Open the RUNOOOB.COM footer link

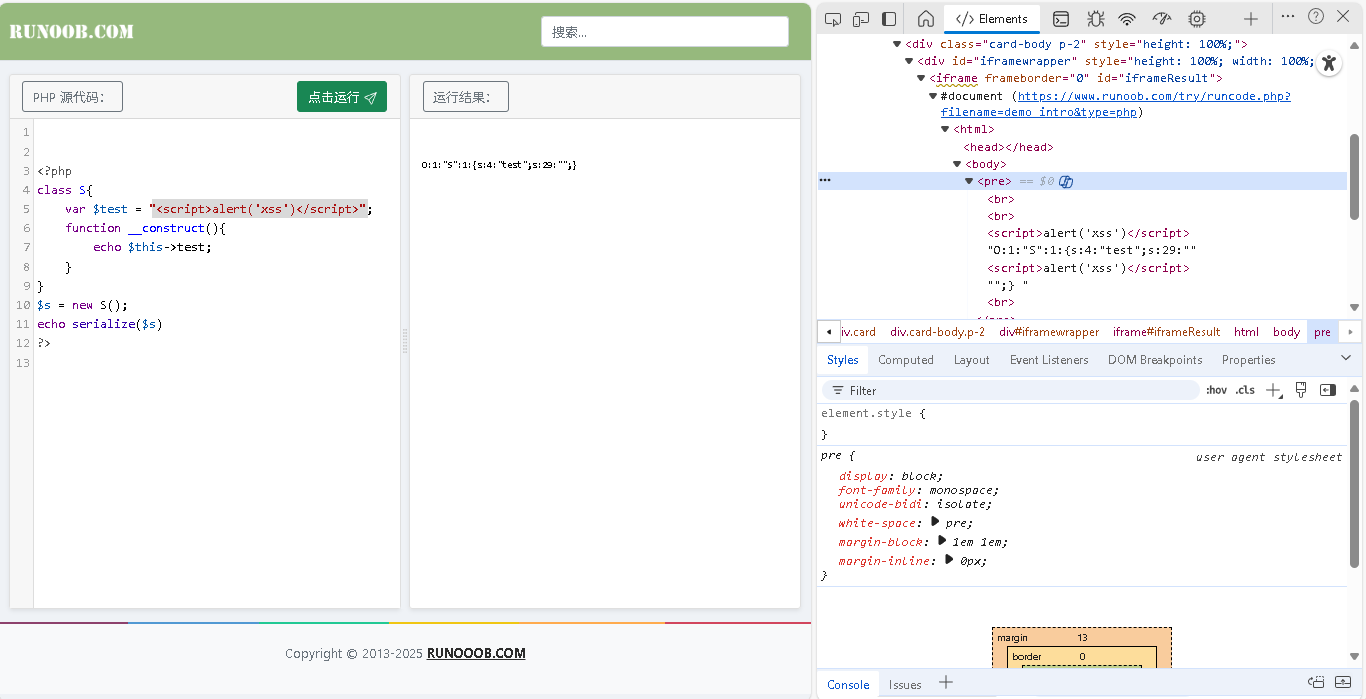(x=476, y=653)
